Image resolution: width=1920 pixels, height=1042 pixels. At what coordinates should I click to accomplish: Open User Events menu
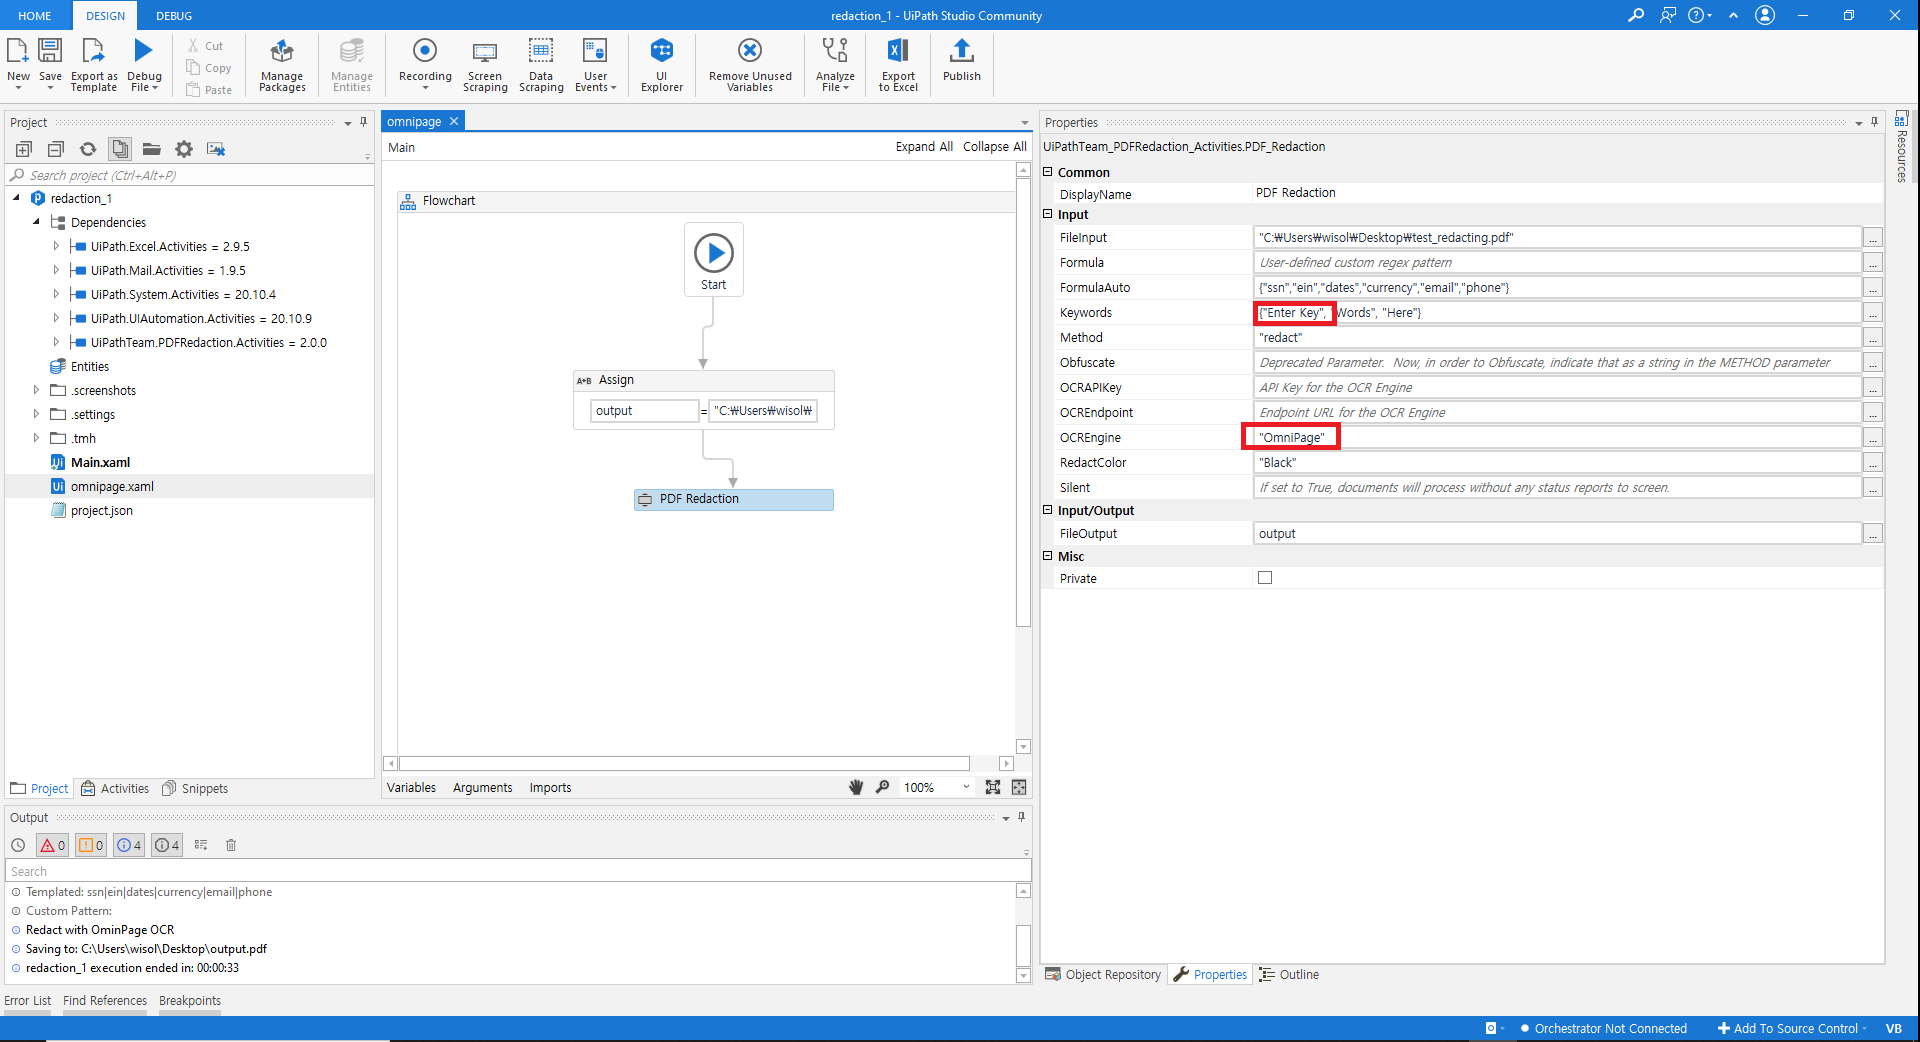click(595, 64)
